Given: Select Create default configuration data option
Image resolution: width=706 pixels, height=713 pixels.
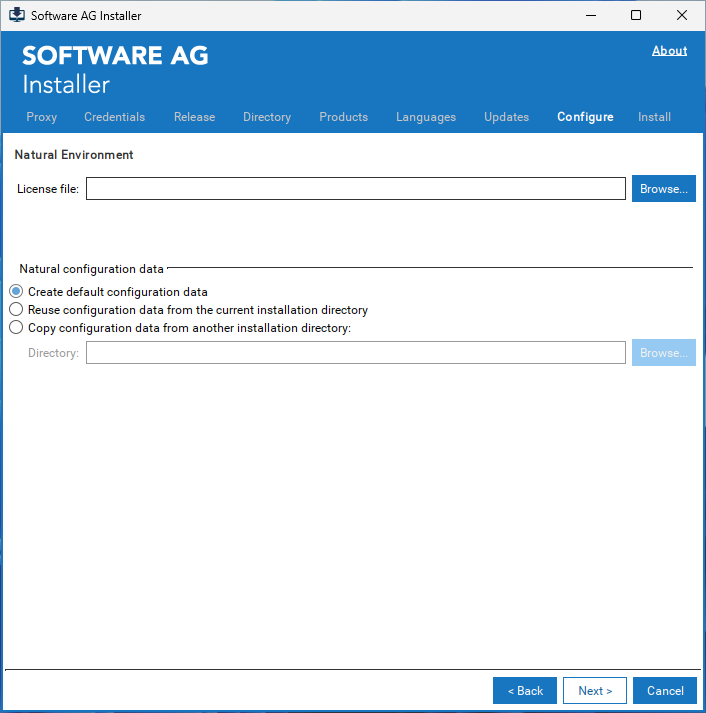Looking at the screenshot, I should pos(16,292).
